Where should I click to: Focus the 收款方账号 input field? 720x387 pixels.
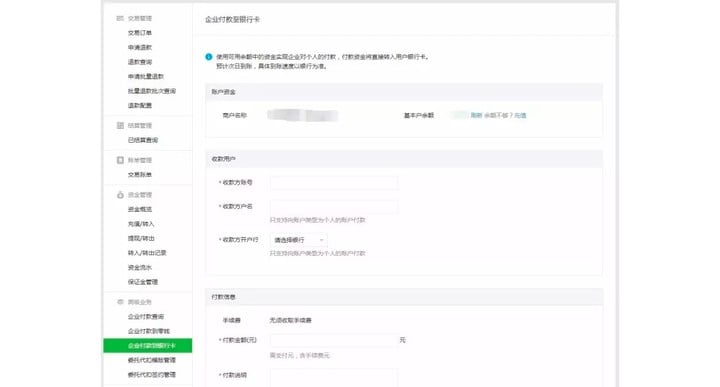[x=334, y=183]
